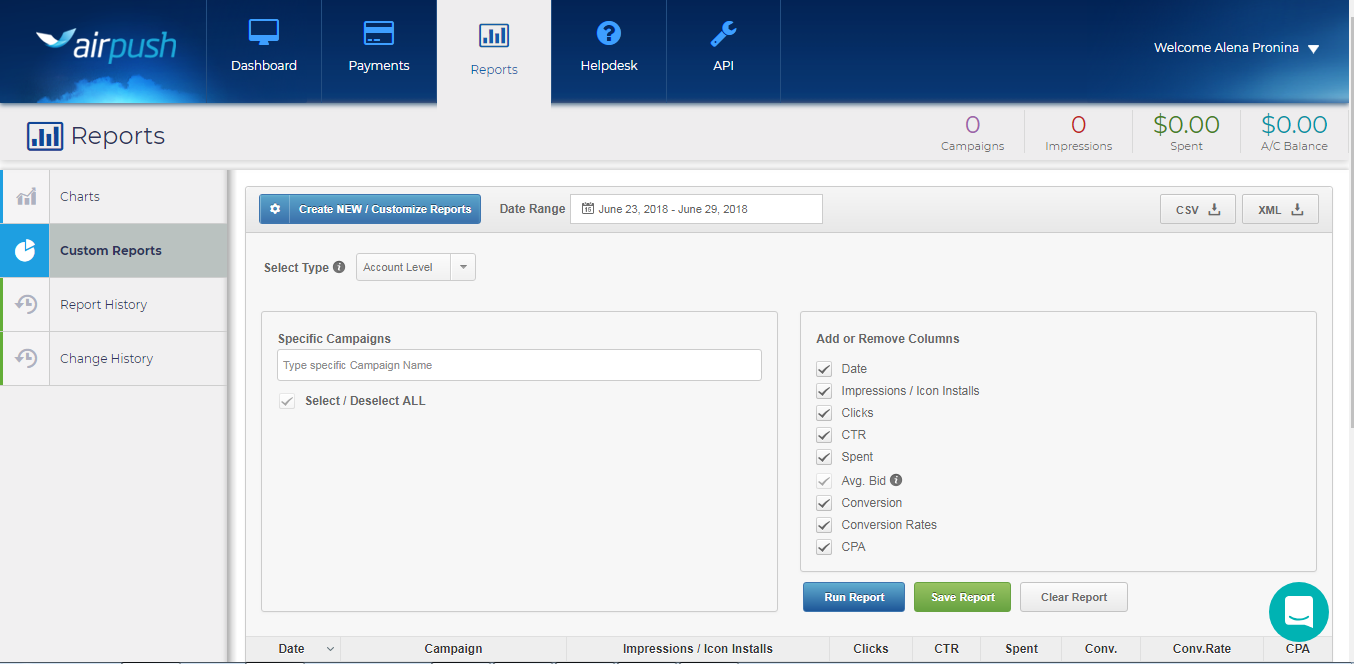
Task: Open the Charts sidebar item
Action: pos(114,196)
